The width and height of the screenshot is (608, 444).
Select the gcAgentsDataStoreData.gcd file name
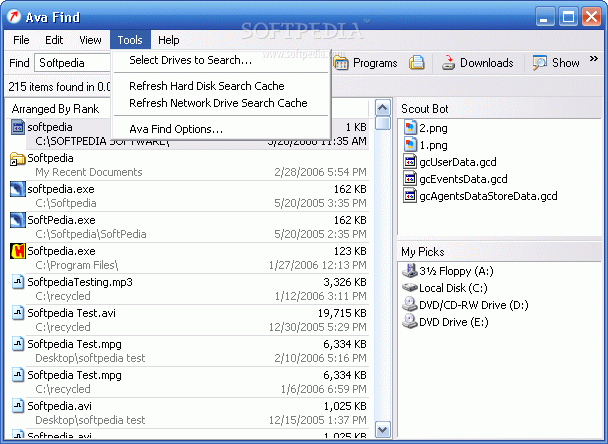click(x=488, y=196)
